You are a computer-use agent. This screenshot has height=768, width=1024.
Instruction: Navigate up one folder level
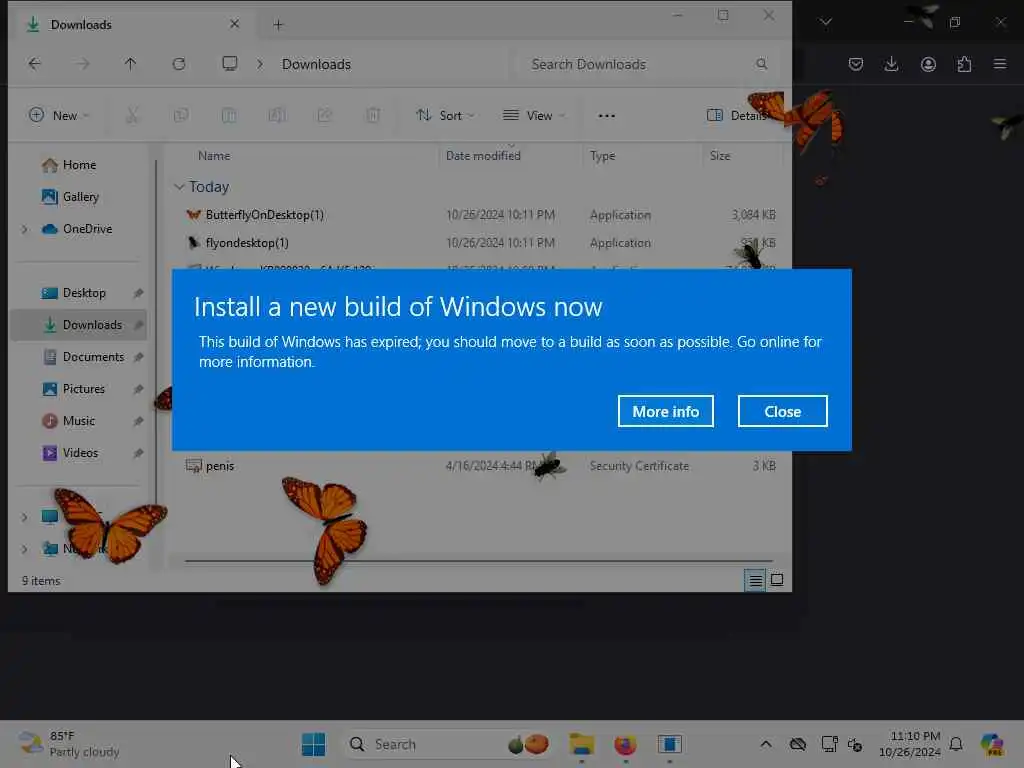tap(131, 64)
